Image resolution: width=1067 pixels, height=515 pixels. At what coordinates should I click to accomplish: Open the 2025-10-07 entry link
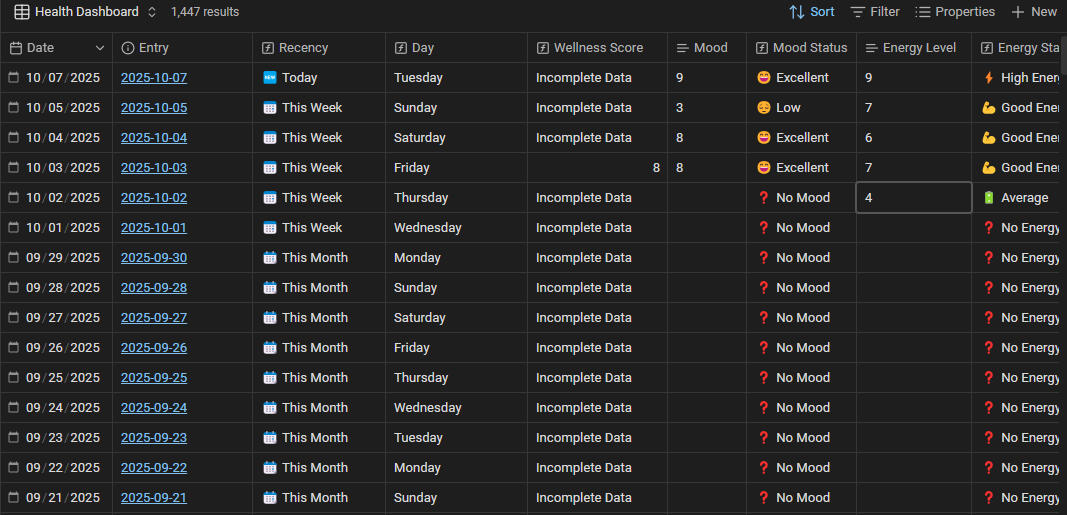[x=154, y=78]
